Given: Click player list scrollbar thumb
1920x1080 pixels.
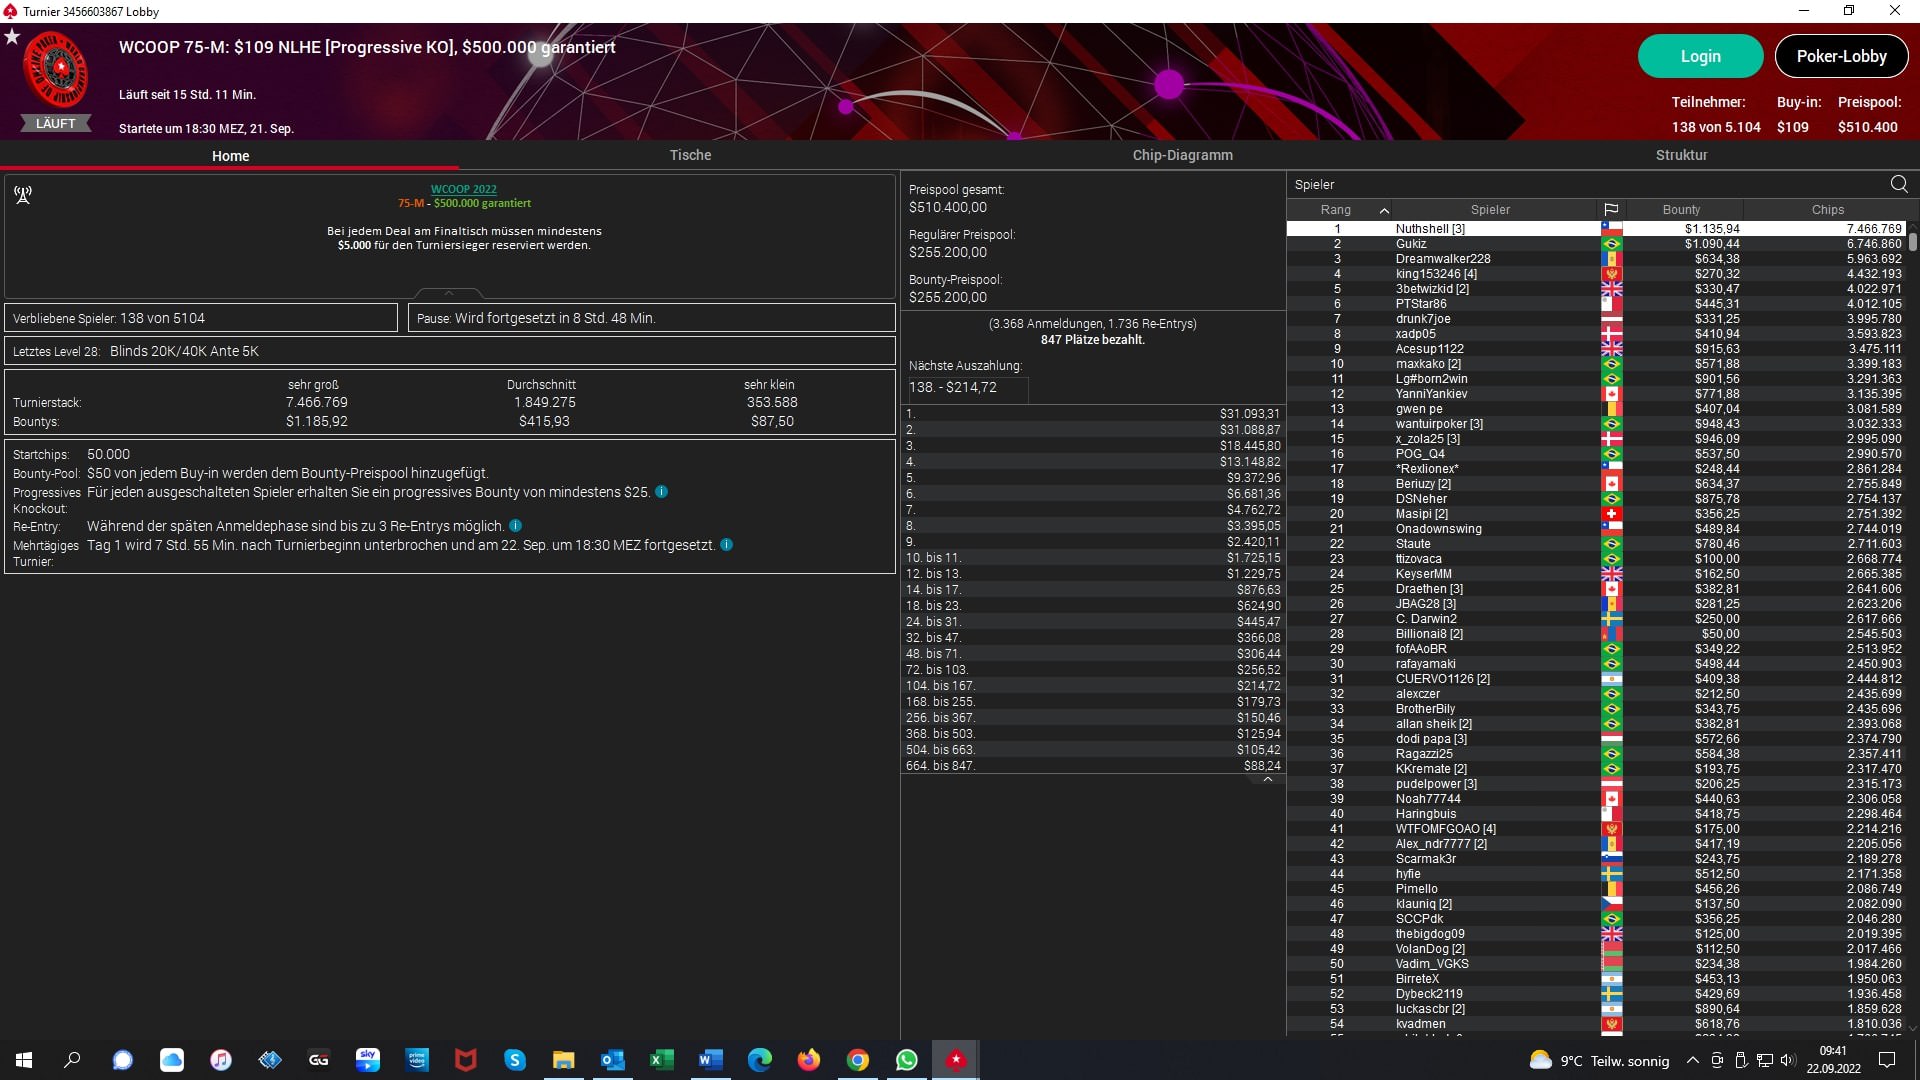Looking at the screenshot, I should tap(1912, 240).
